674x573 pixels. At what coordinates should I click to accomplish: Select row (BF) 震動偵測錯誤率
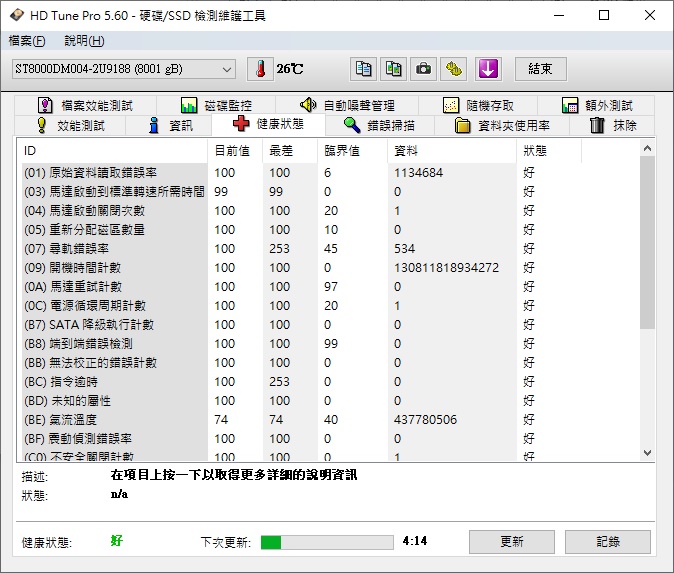pyautogui.click(x=329, y=438)
